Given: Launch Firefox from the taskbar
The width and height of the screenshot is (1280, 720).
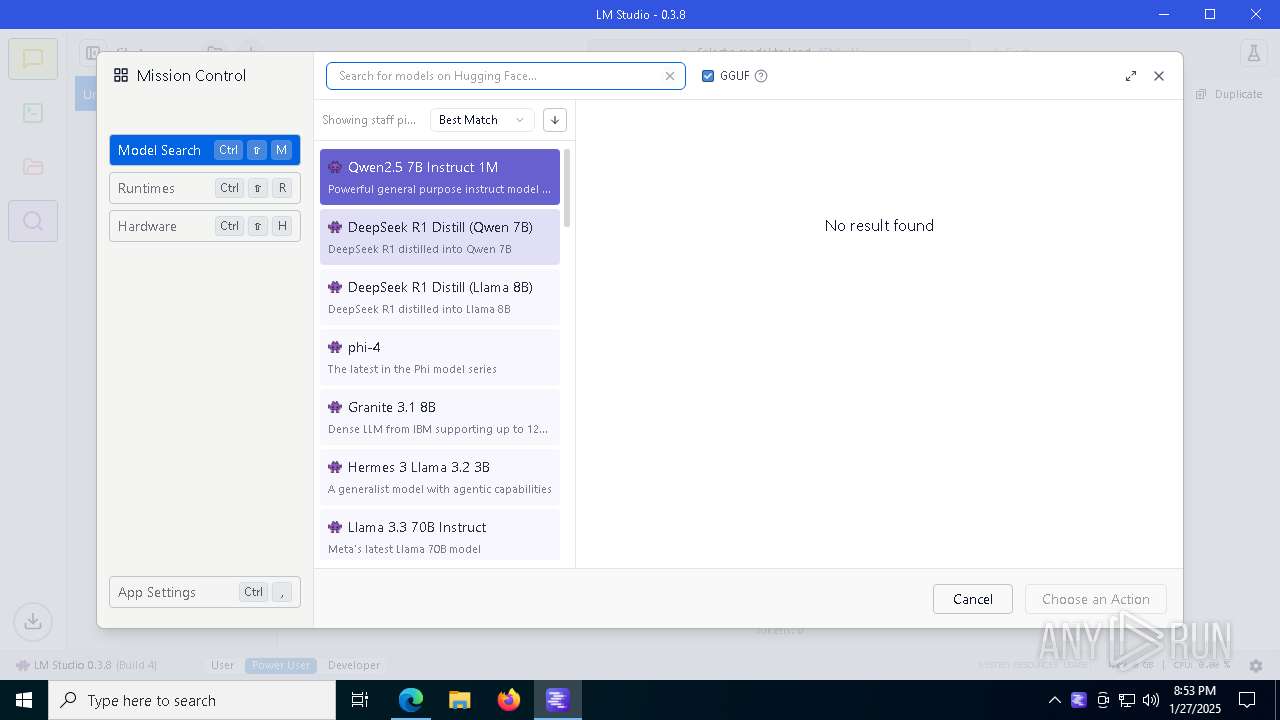Looking at the screenshot, I should (x=509, y=700).
